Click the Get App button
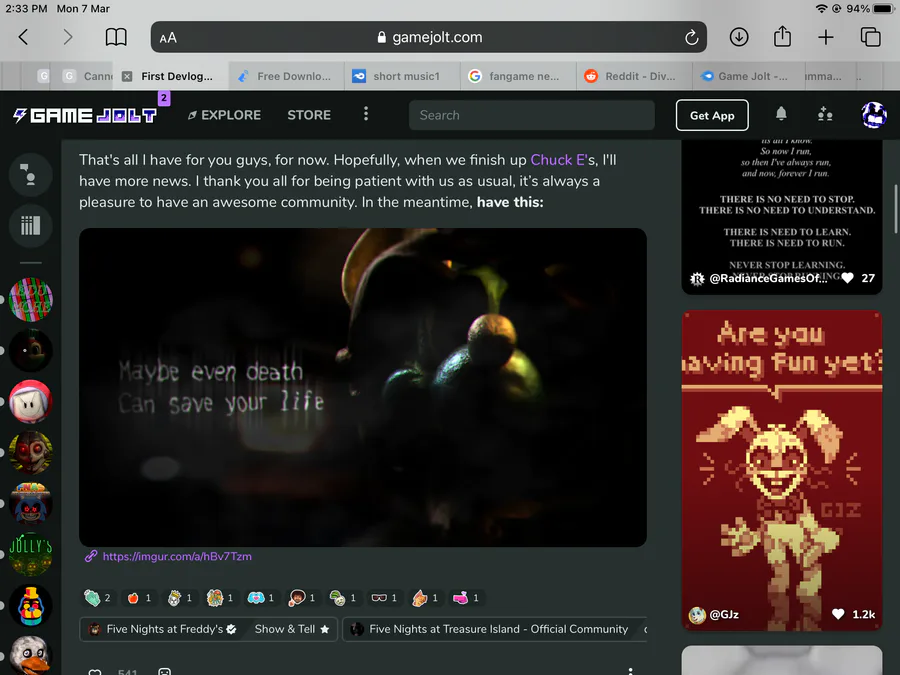 point(712,115)
